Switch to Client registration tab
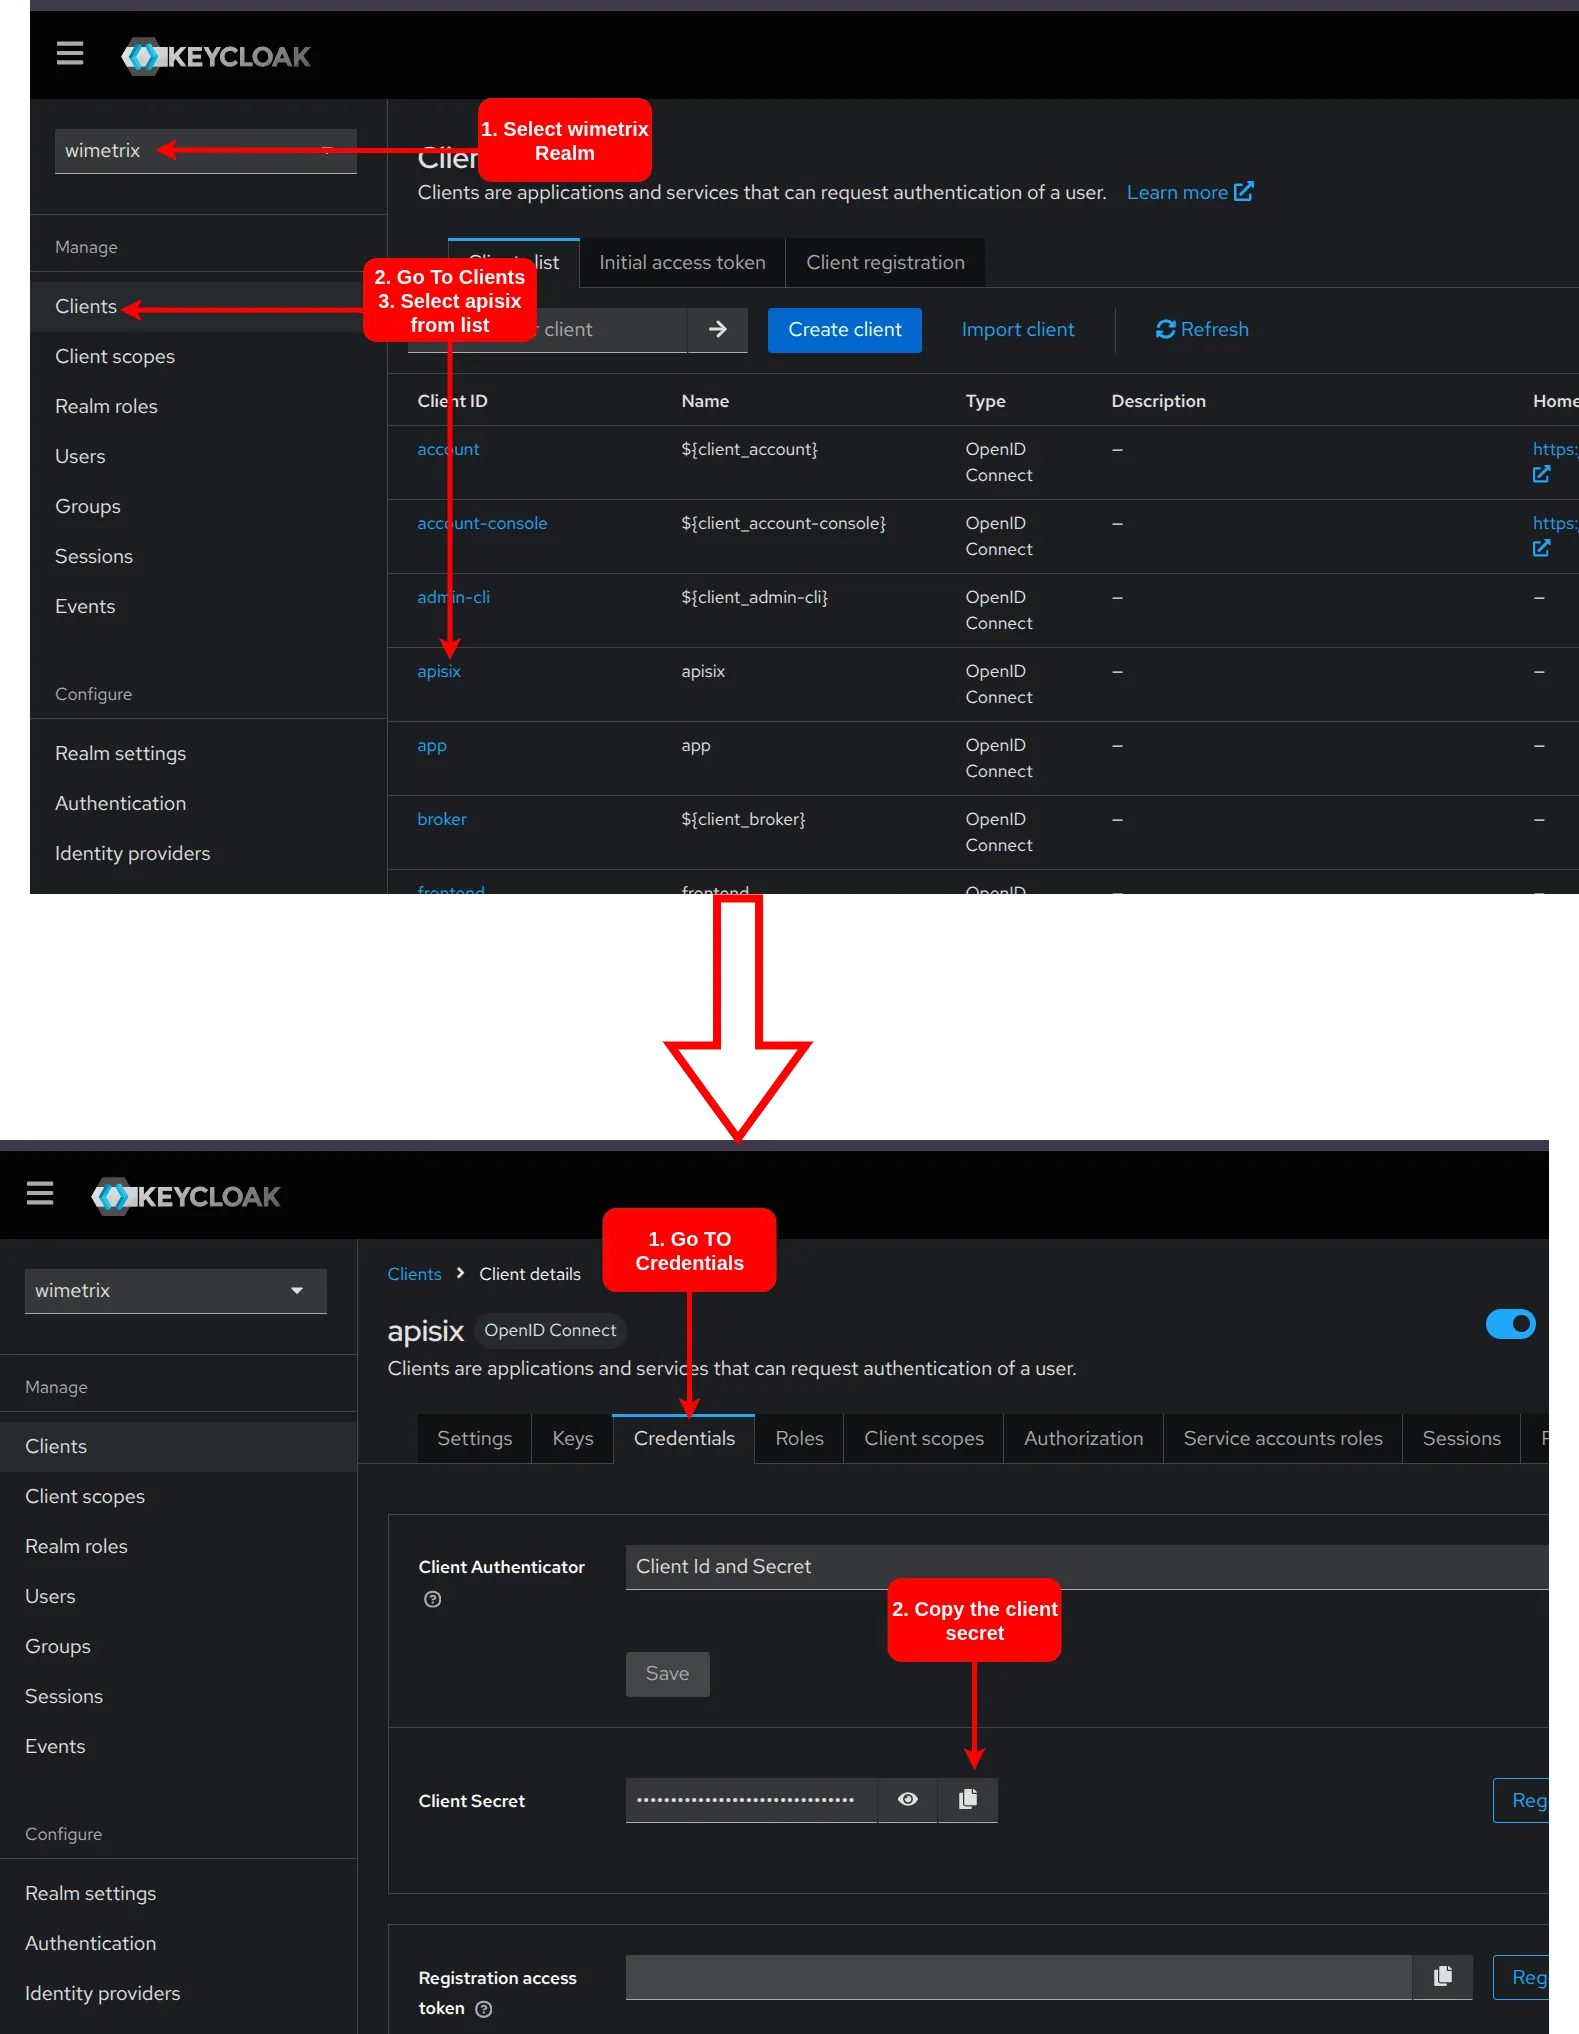Image resolution: width=1579 pixels, height=2034 pixels. 885,262
